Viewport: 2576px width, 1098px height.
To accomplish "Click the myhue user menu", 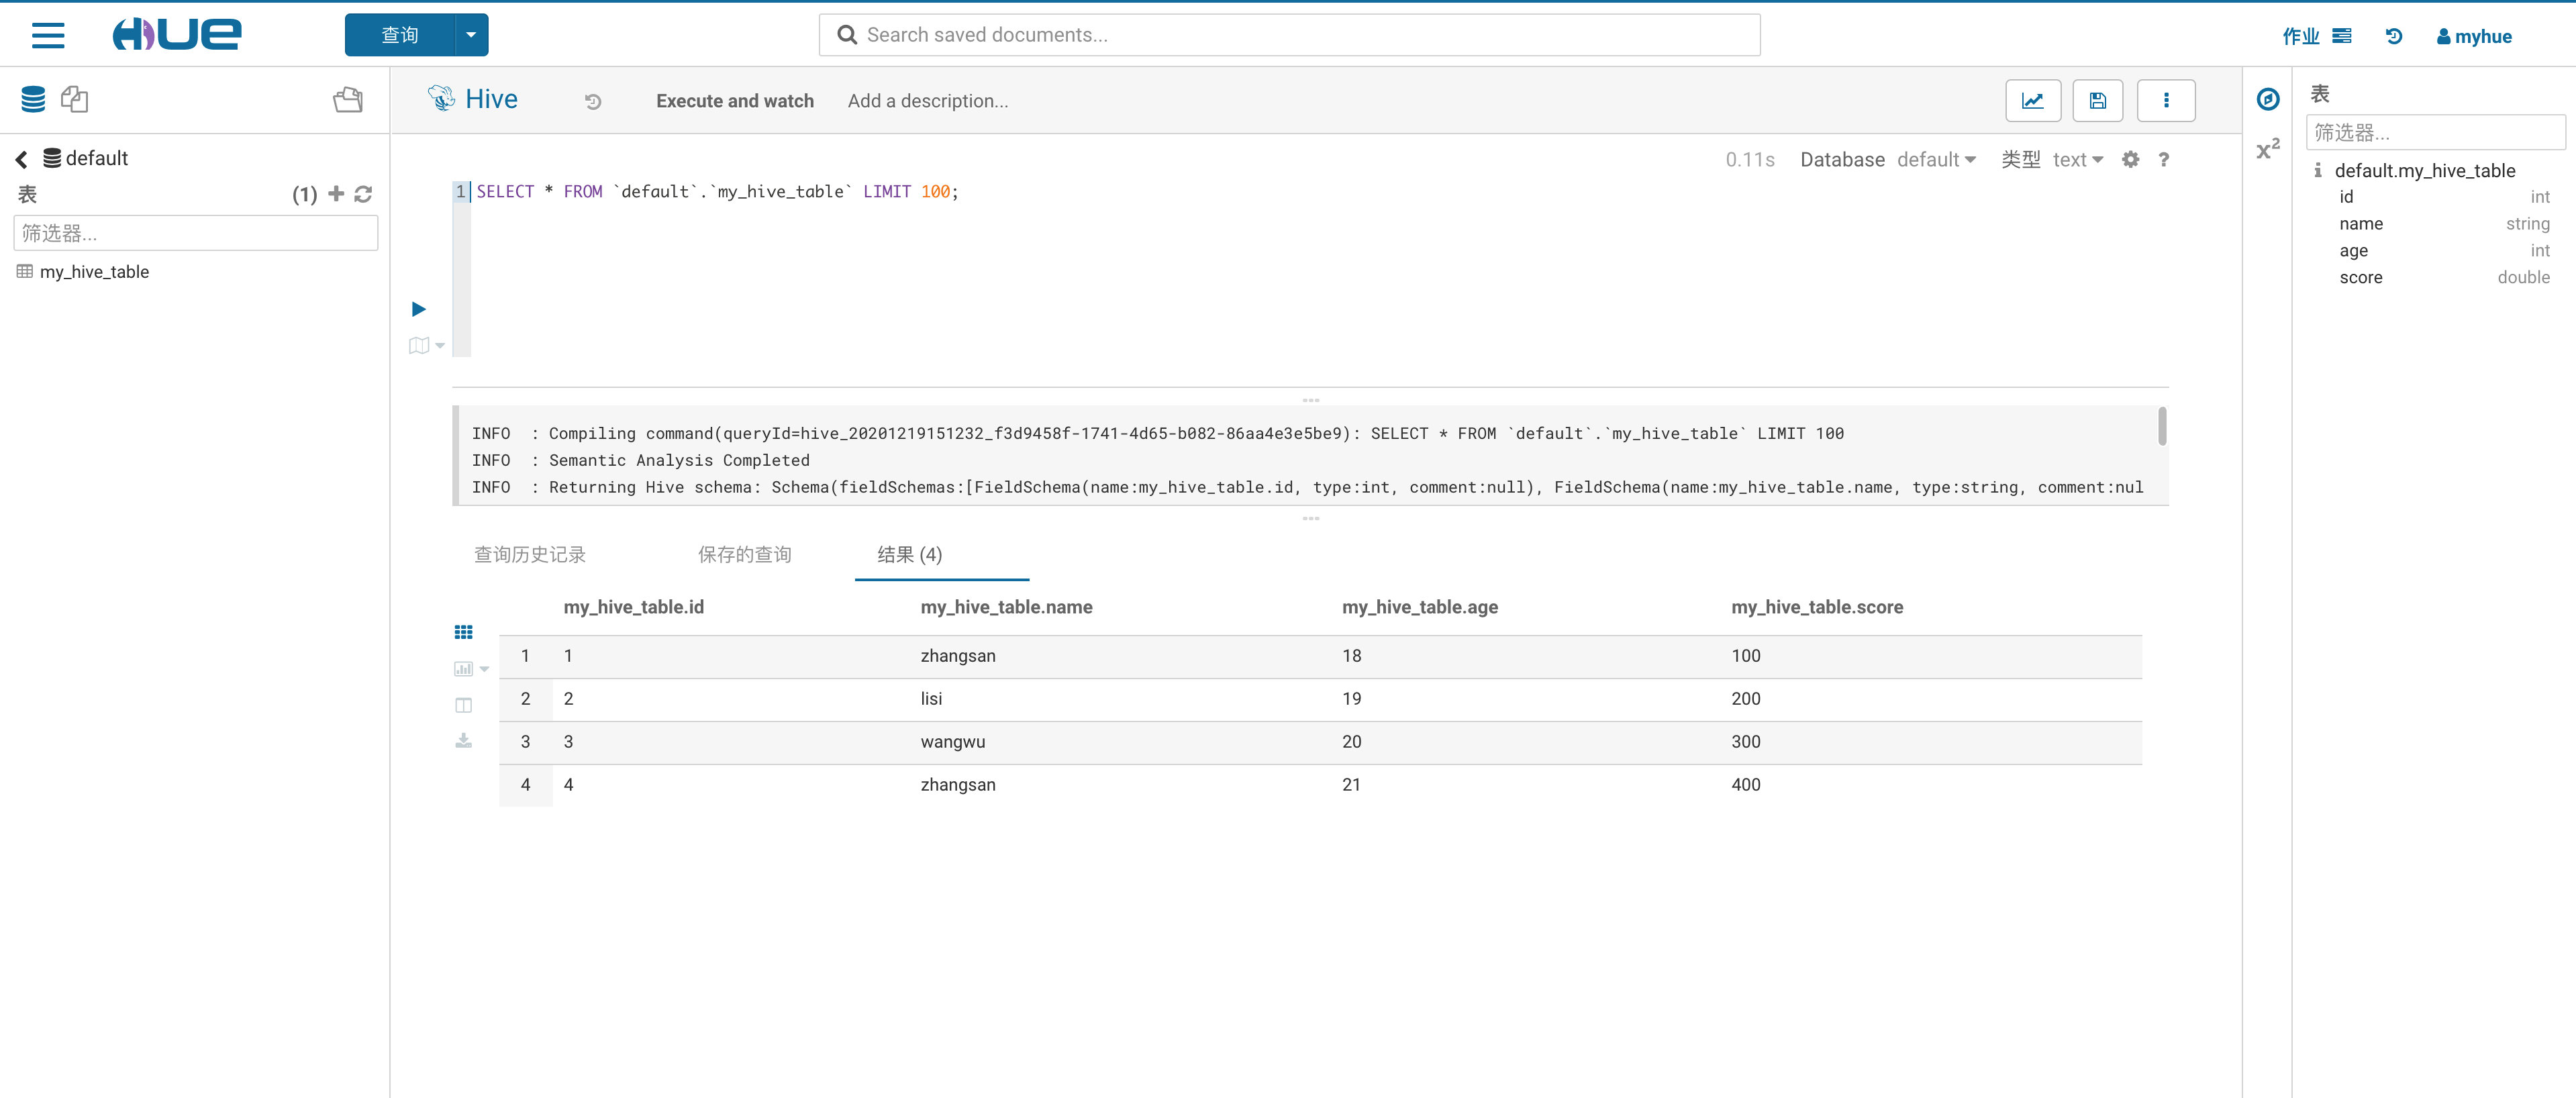I will (2473, 37).
